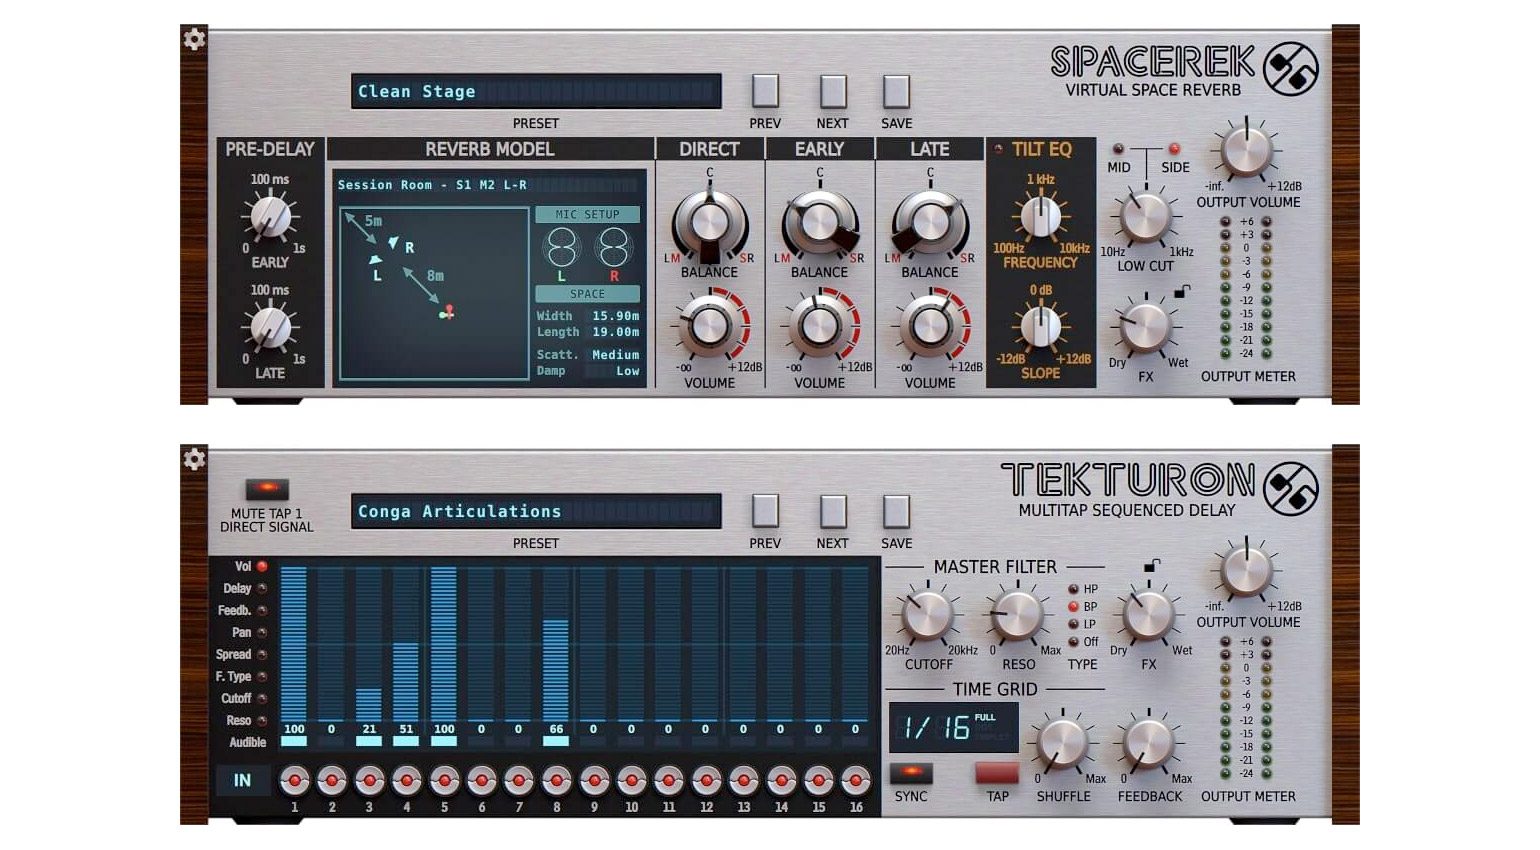Click the IN button on sequencer
This screenshot has width=1540, height=850.
click(242, 780)
